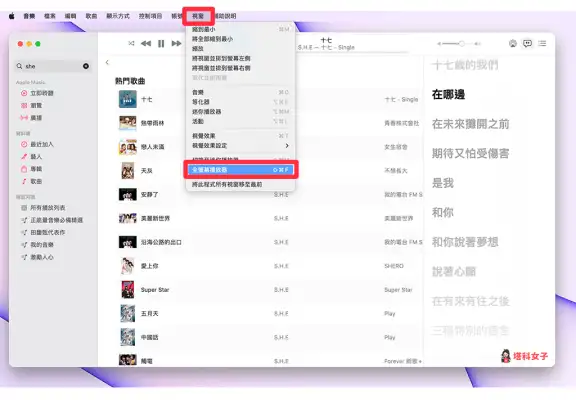This screenshot has height=400, width=576.
Task: Select 迷你播放器 mini player menu item
Action: click(240, 112)
